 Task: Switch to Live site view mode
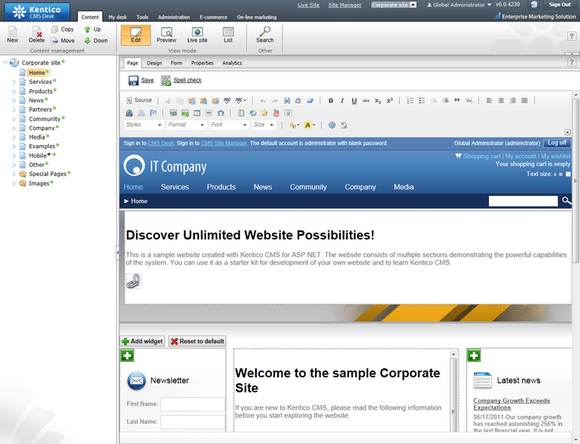[197, 35]
